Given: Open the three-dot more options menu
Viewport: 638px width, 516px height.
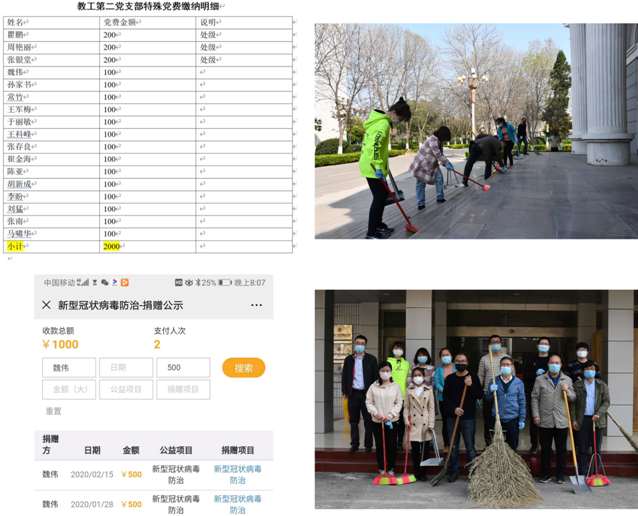Looking at the screenshot, I should tap(256, 305).
